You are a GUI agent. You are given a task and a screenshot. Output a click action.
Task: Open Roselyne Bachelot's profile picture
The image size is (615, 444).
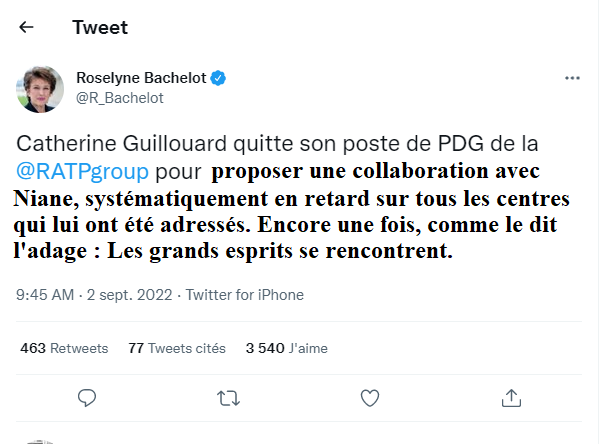coord(40,88)
